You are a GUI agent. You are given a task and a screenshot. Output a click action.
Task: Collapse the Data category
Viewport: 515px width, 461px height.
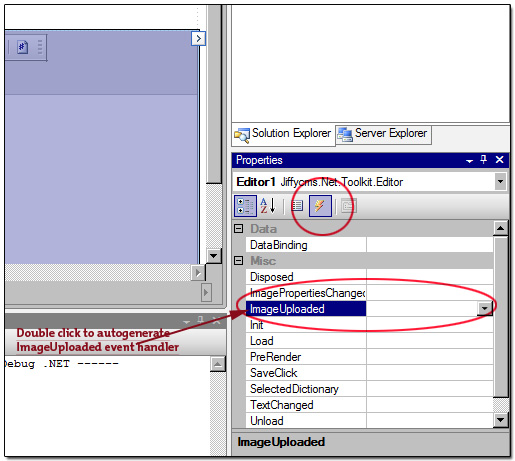238,228
